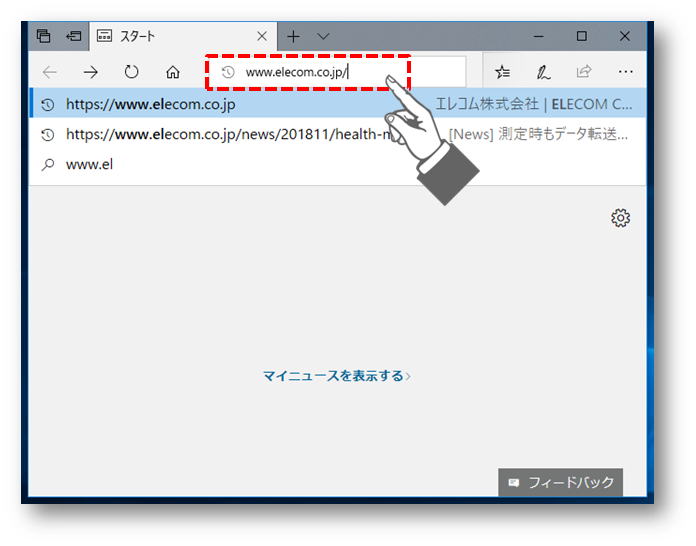Open the Settings and more ellipsis menu
696x546 pixels.
click(x=625, y=72)
